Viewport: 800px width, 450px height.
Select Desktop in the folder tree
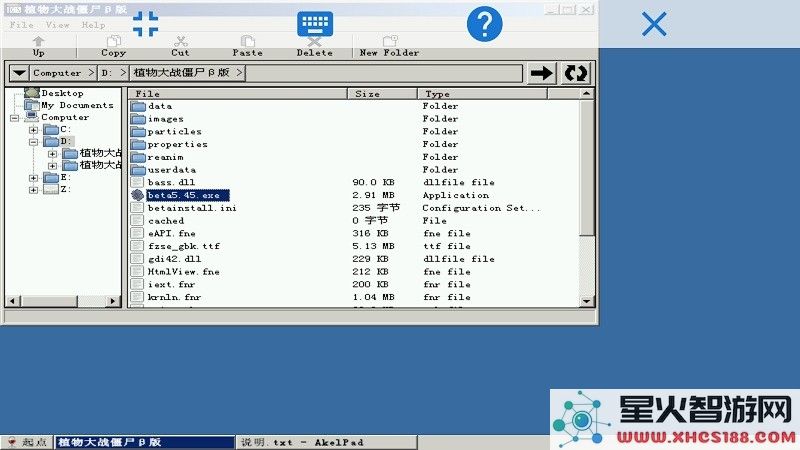click(x=62, y=93)
